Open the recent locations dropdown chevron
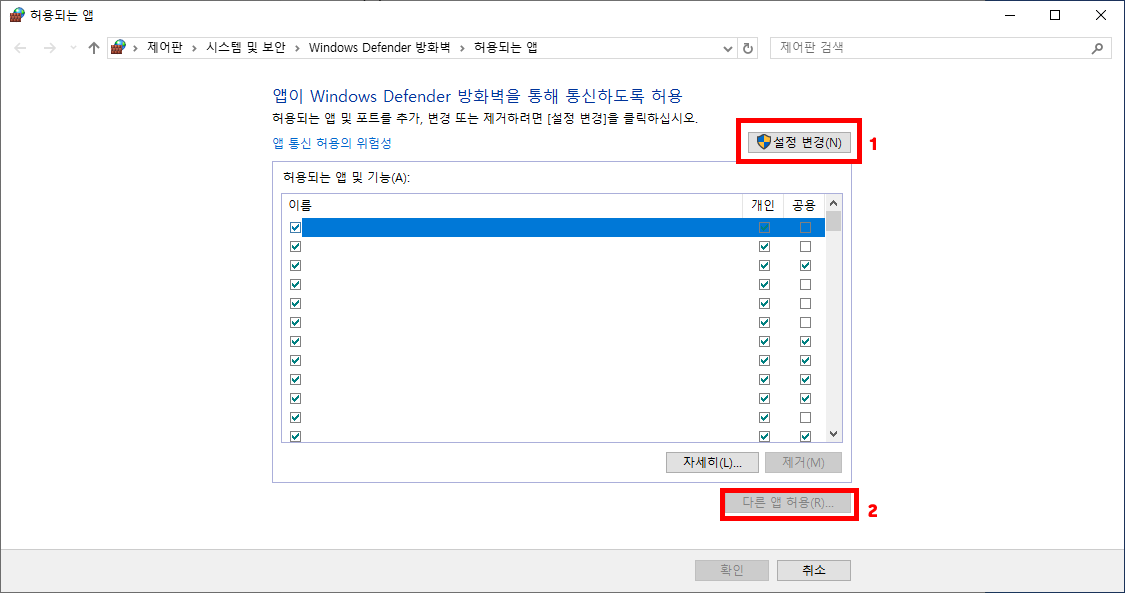The width and height of the screenshot is (1125, 593). 72,48
